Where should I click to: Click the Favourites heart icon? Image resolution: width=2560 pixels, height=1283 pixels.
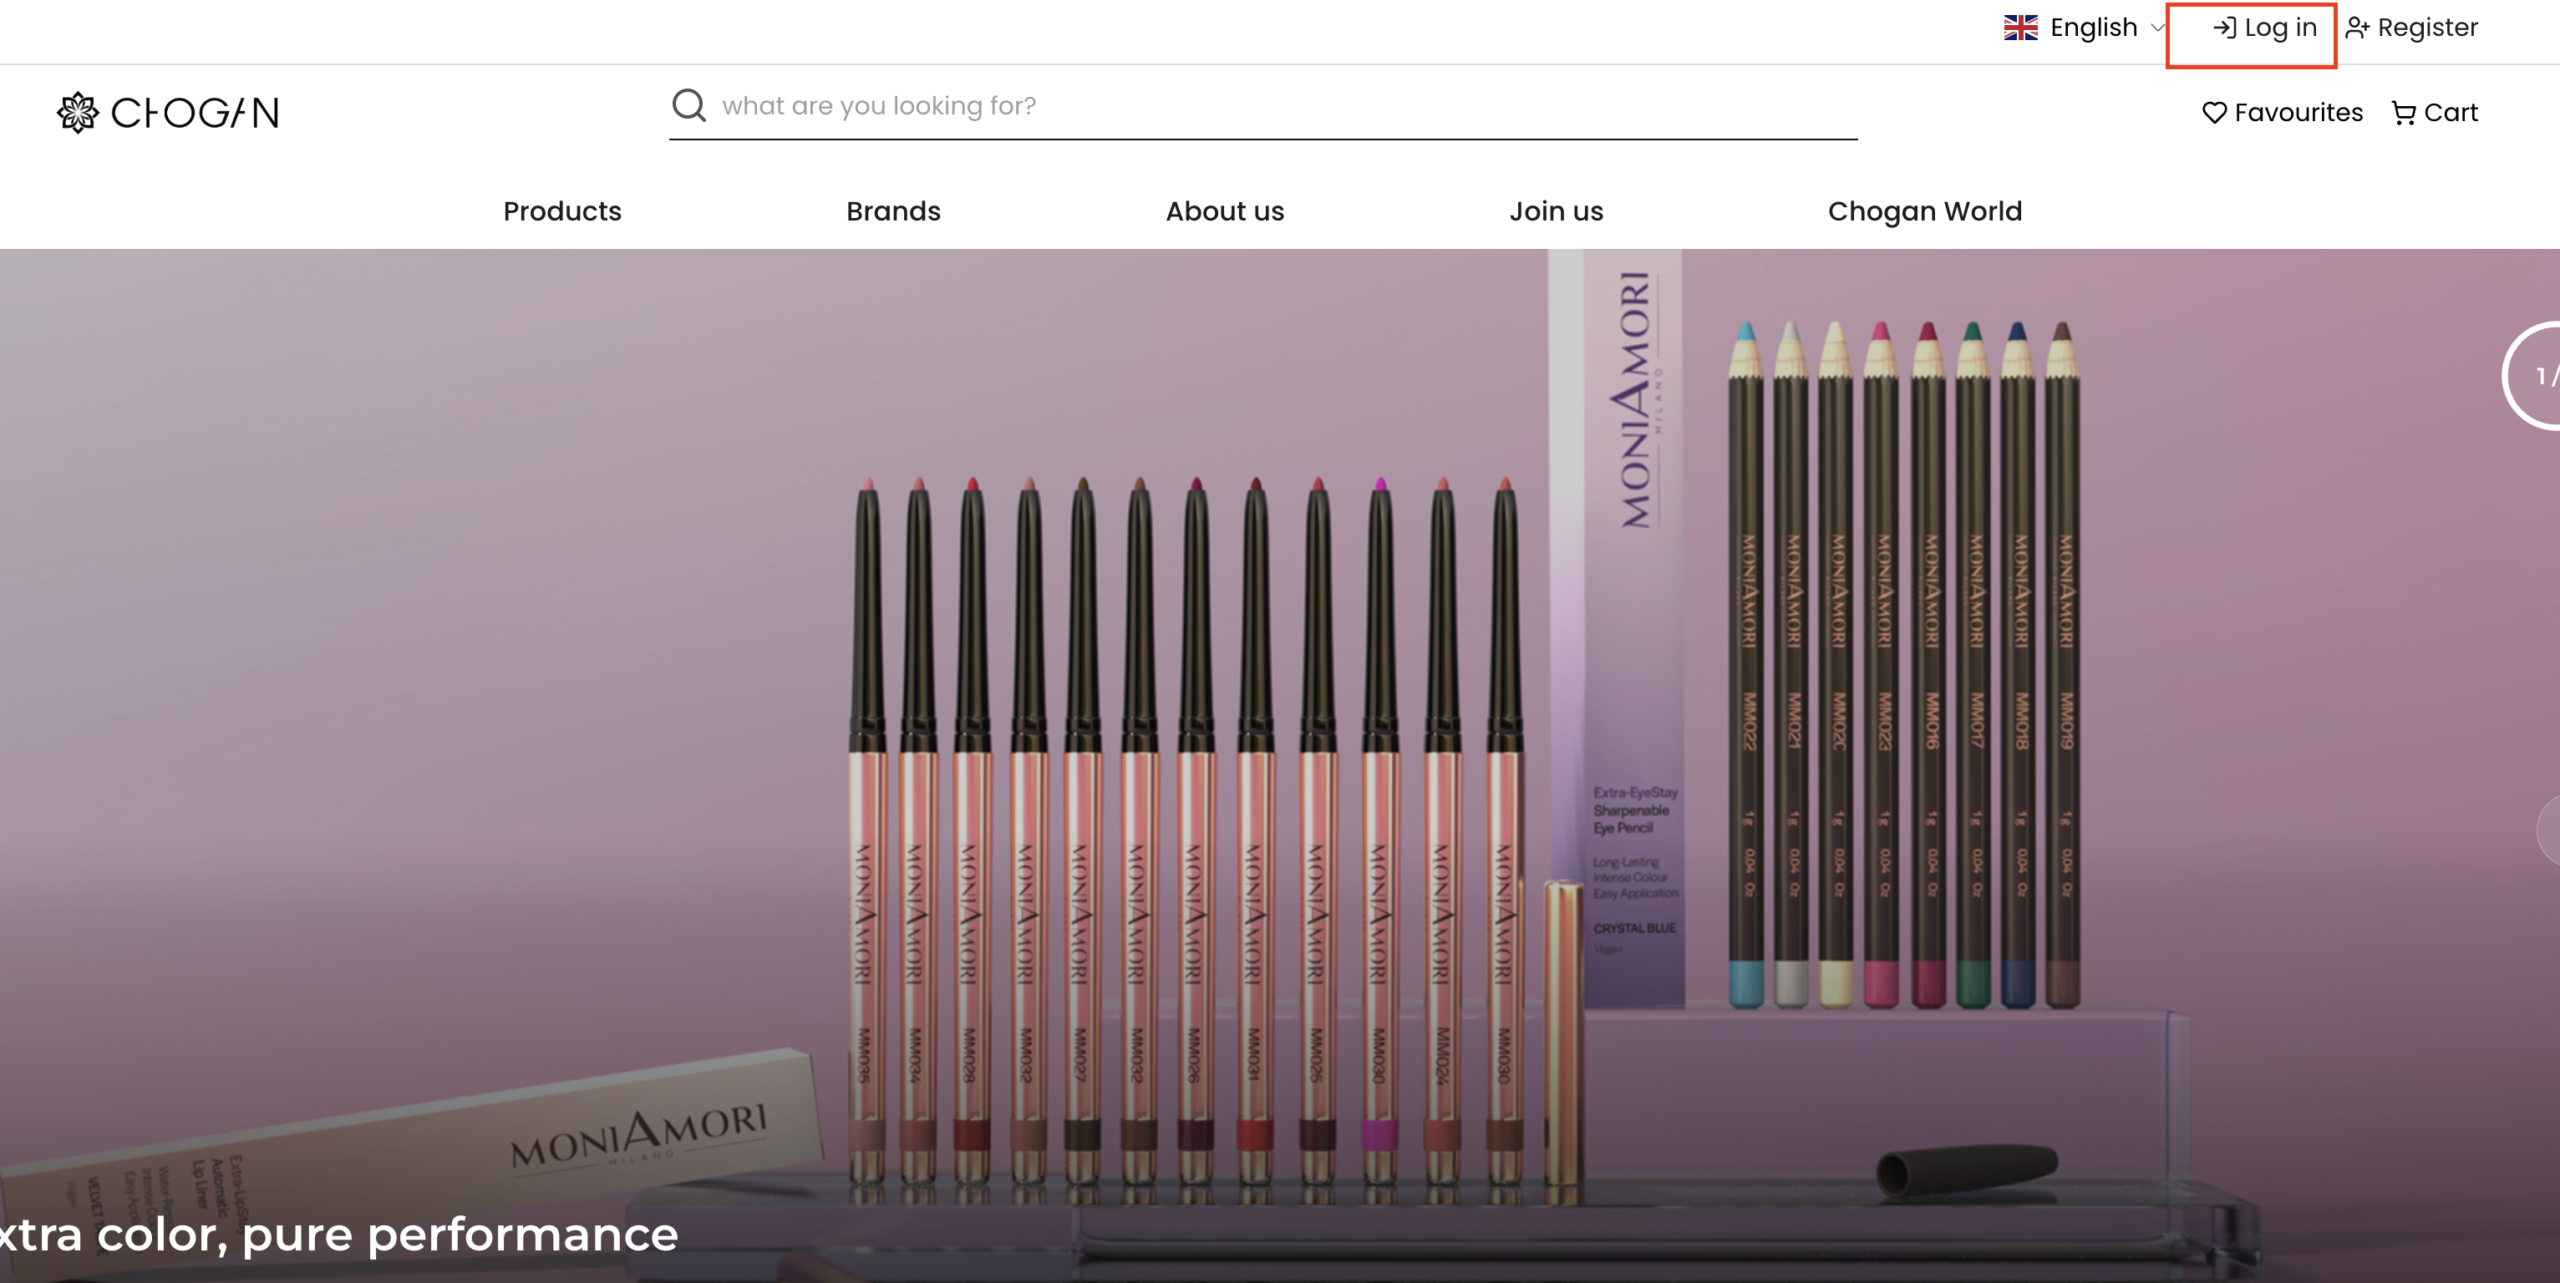point(2214,113)
